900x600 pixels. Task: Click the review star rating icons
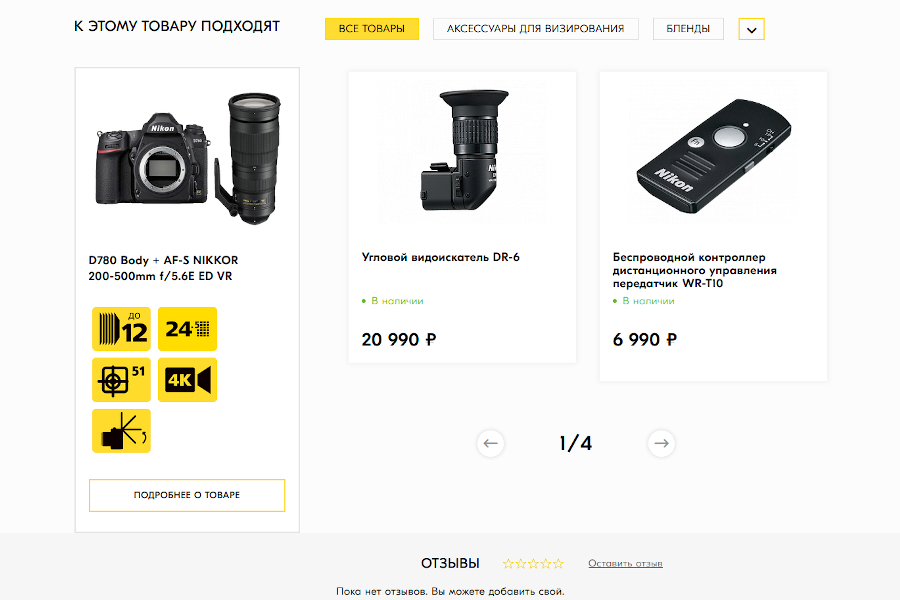click(533, 564)
